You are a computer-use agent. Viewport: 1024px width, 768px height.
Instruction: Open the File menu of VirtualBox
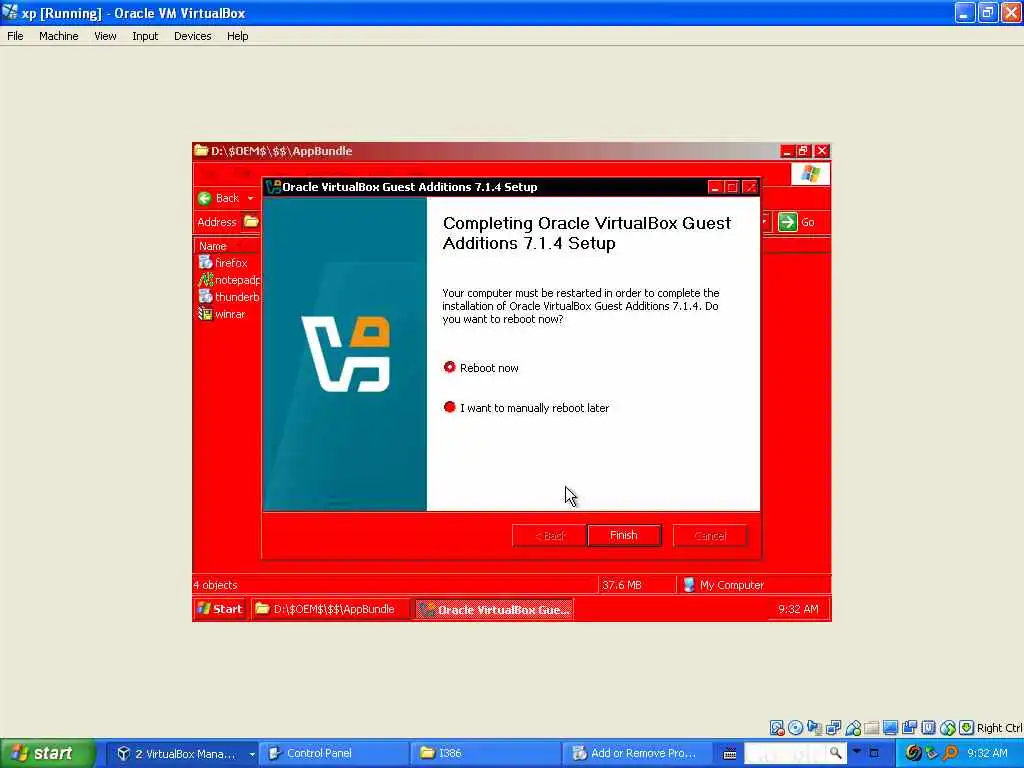[x=15, y=36]
